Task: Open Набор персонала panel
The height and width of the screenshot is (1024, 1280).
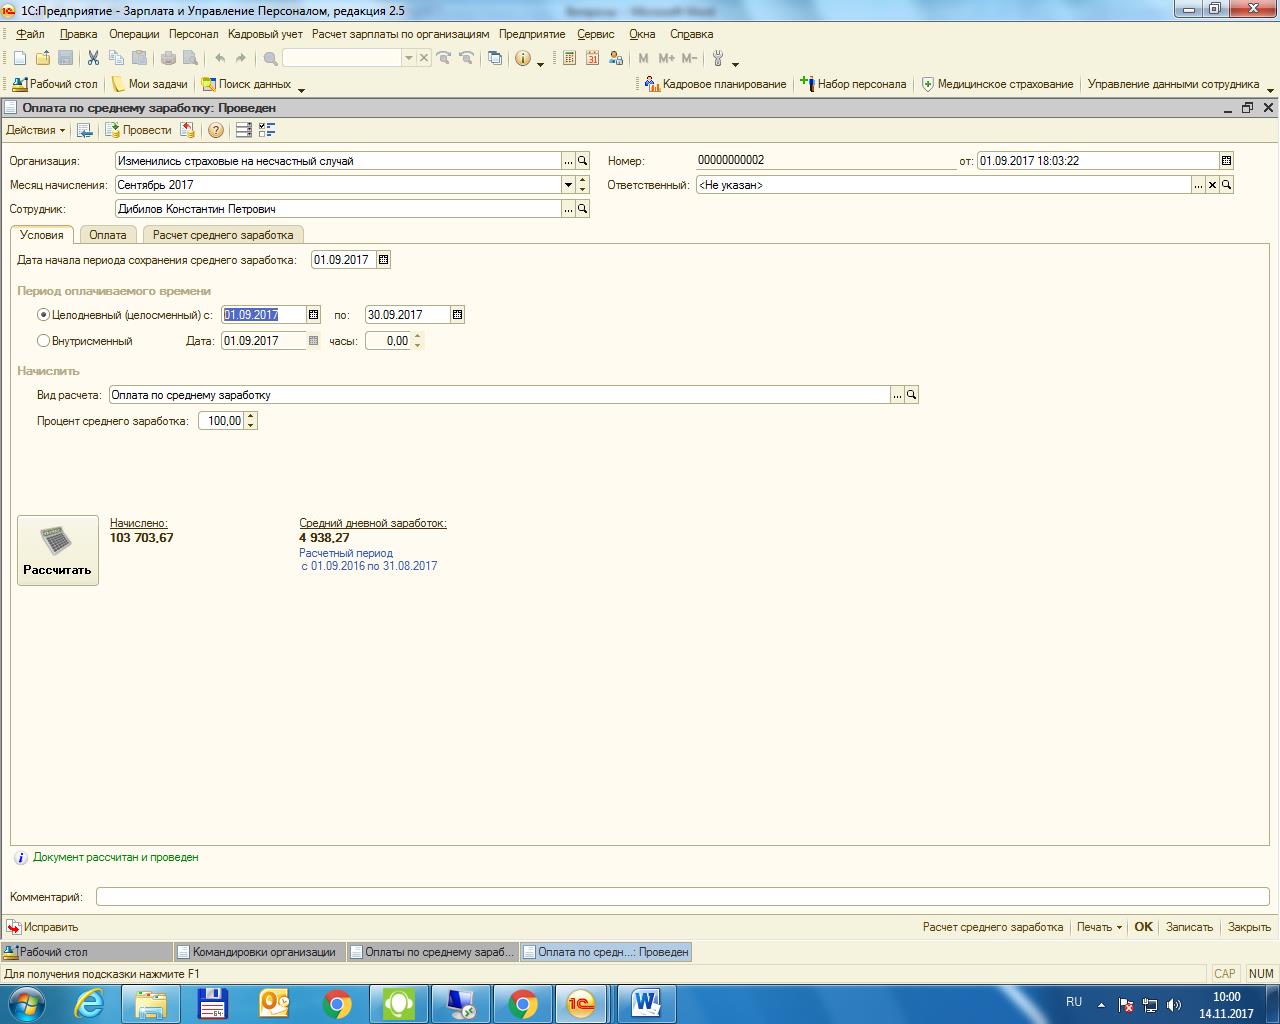Action: point(853,84)
